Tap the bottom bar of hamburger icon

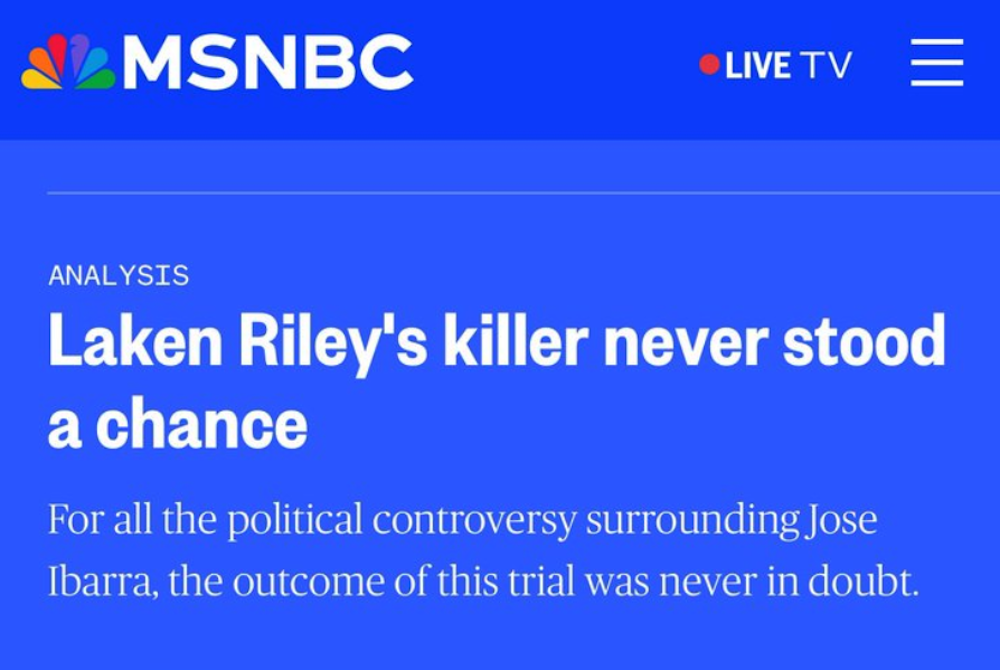tap(937, 83)
